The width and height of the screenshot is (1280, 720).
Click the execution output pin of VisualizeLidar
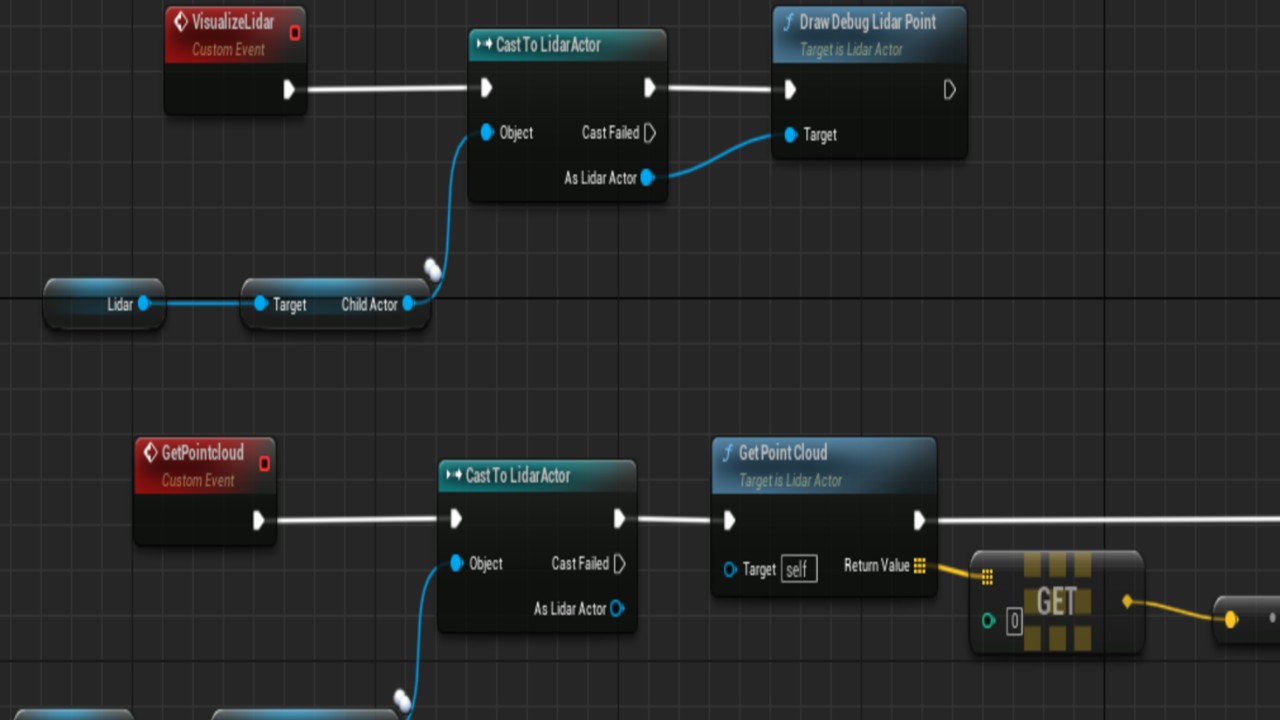pos(289,90)
